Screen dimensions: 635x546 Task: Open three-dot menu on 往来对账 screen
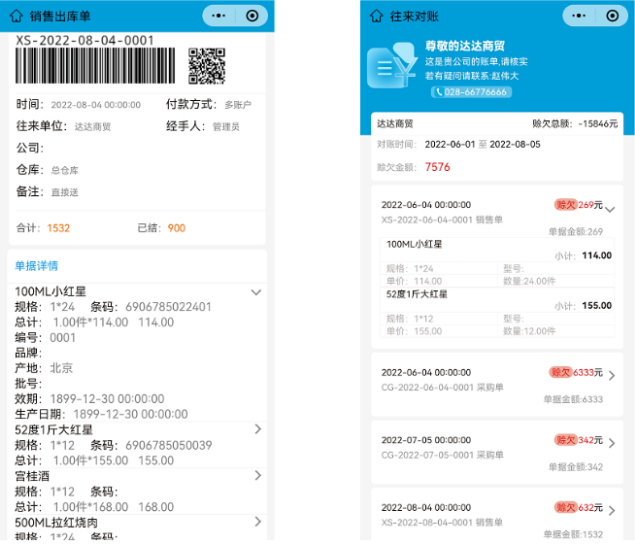tap(580, 16)
